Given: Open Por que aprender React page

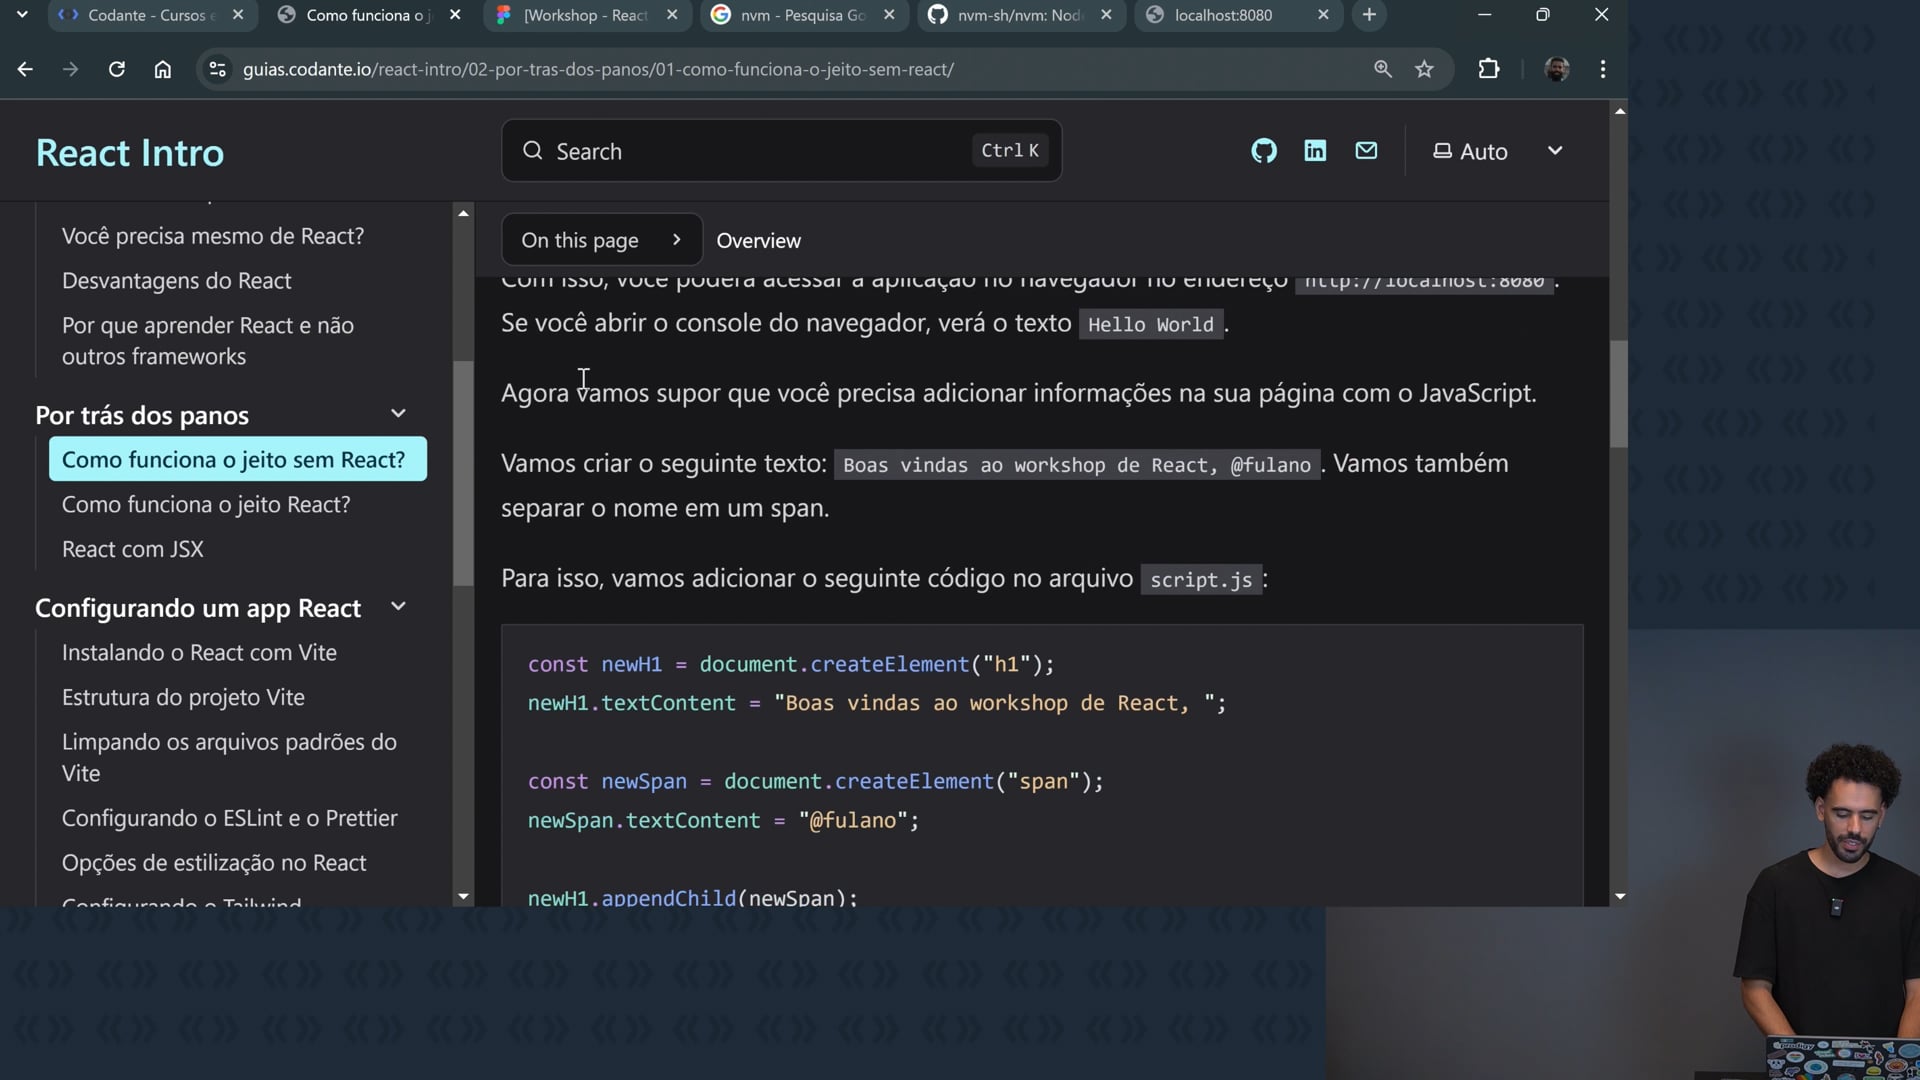Looking at the screenshot, I should 208,341.
